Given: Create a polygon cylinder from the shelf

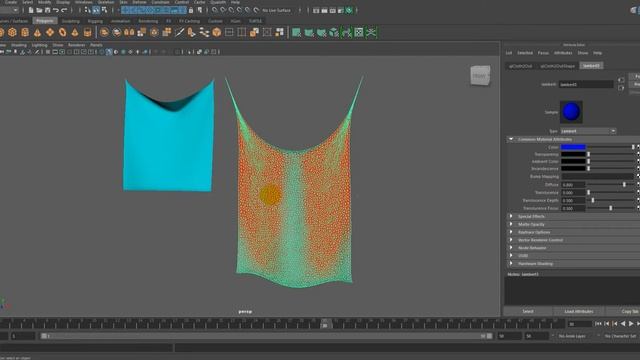Looking at the screenshot, I should 25,32.
